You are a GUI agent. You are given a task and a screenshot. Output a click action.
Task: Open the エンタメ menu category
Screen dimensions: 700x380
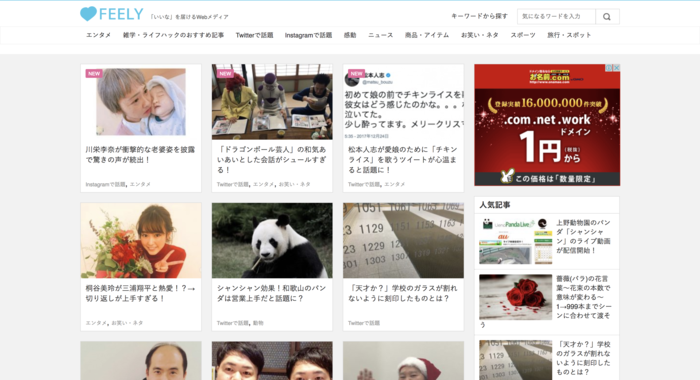click(x=98, y=35)
